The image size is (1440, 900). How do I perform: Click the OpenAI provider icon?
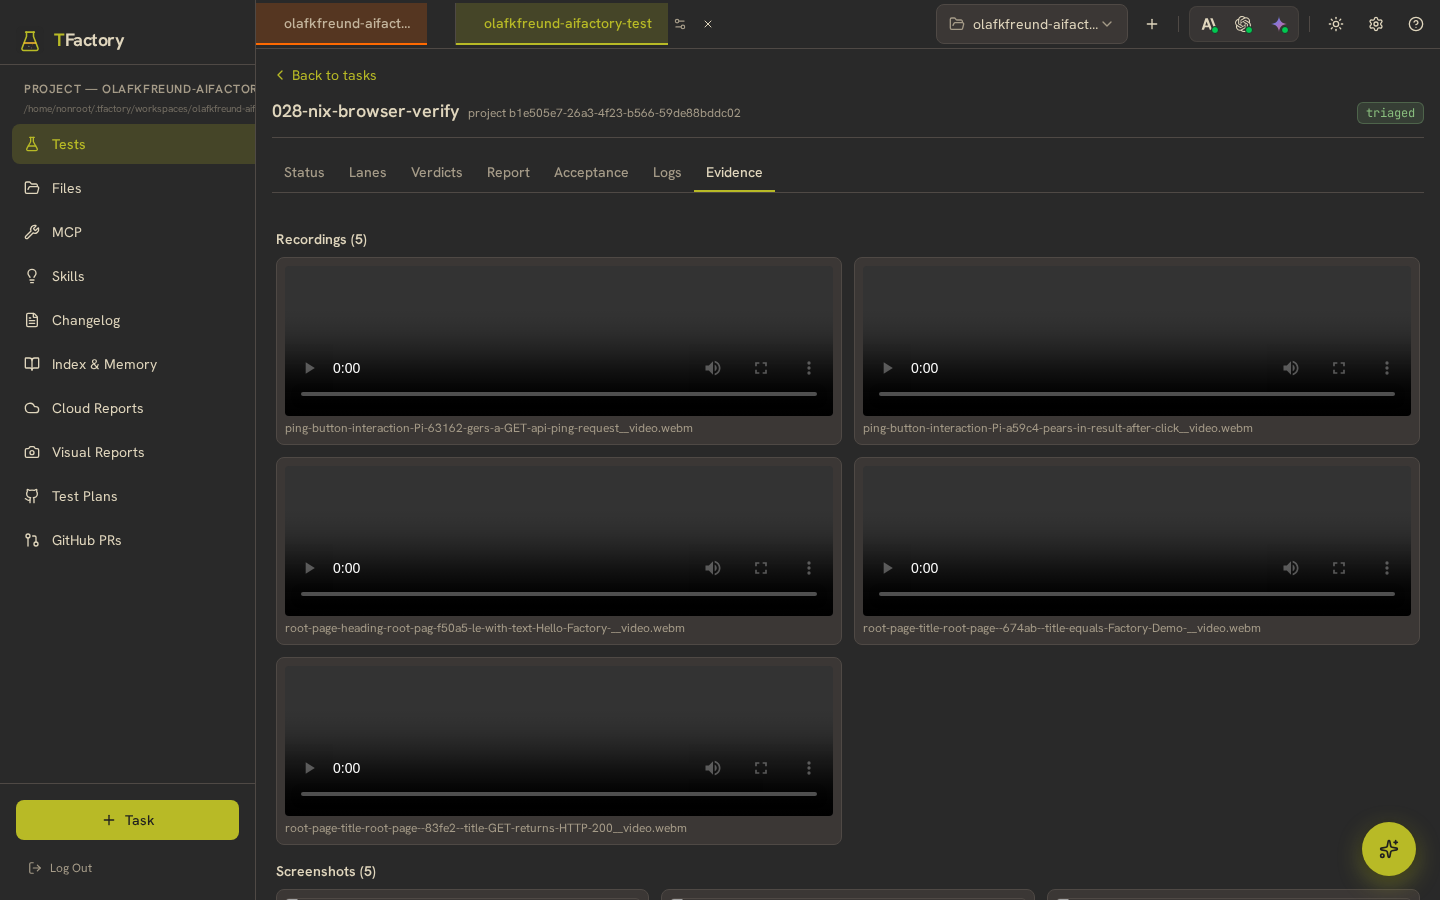point(1243,24)
